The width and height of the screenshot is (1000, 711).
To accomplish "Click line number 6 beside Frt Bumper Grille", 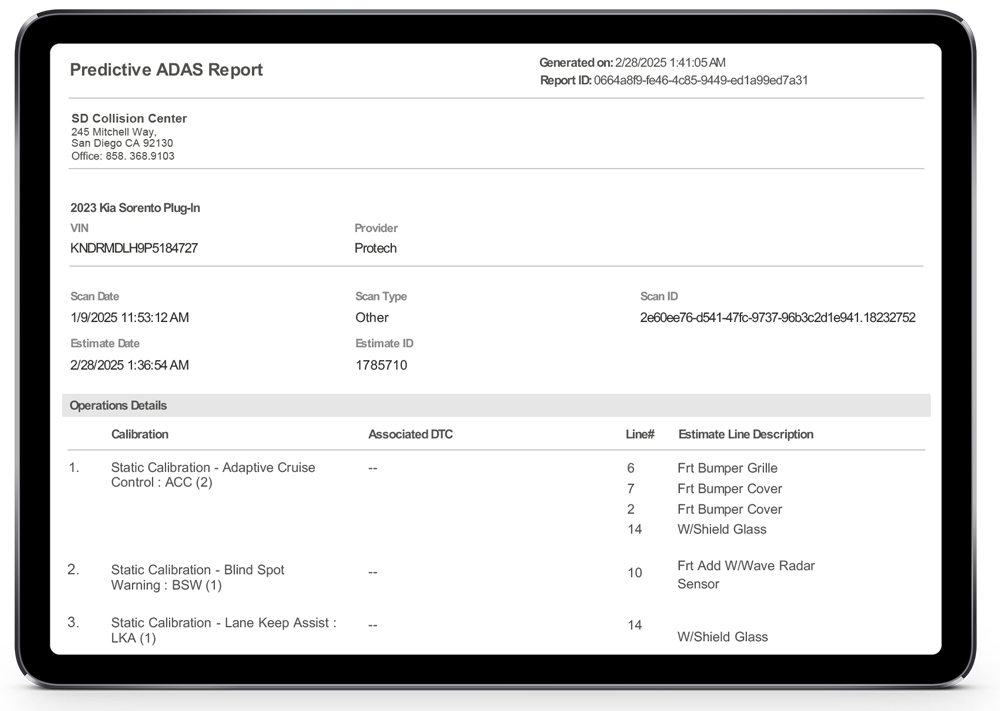I will tap(631, 468).
